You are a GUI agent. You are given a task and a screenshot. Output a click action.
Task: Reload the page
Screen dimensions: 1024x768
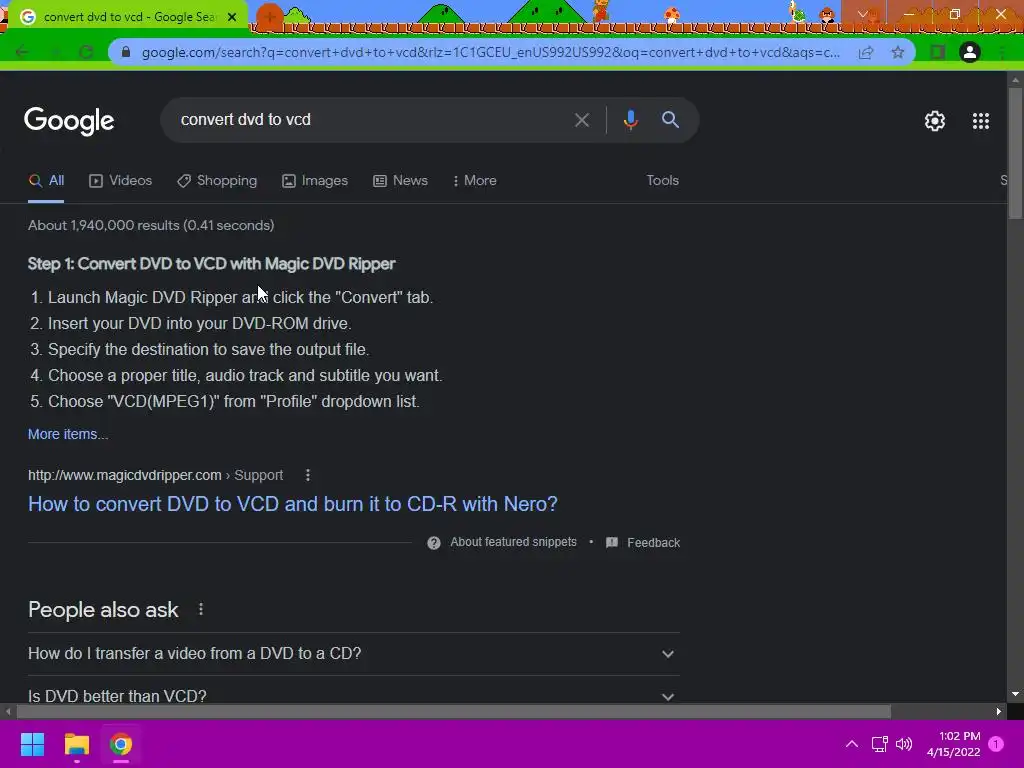pos(86,52)
